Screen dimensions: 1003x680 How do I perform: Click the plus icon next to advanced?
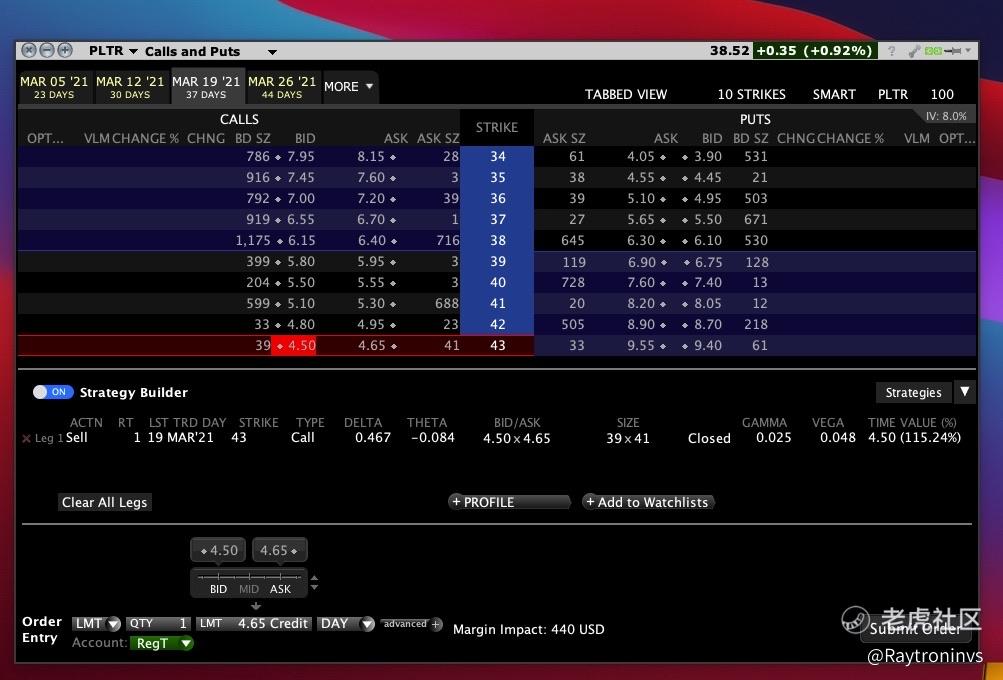436,624
